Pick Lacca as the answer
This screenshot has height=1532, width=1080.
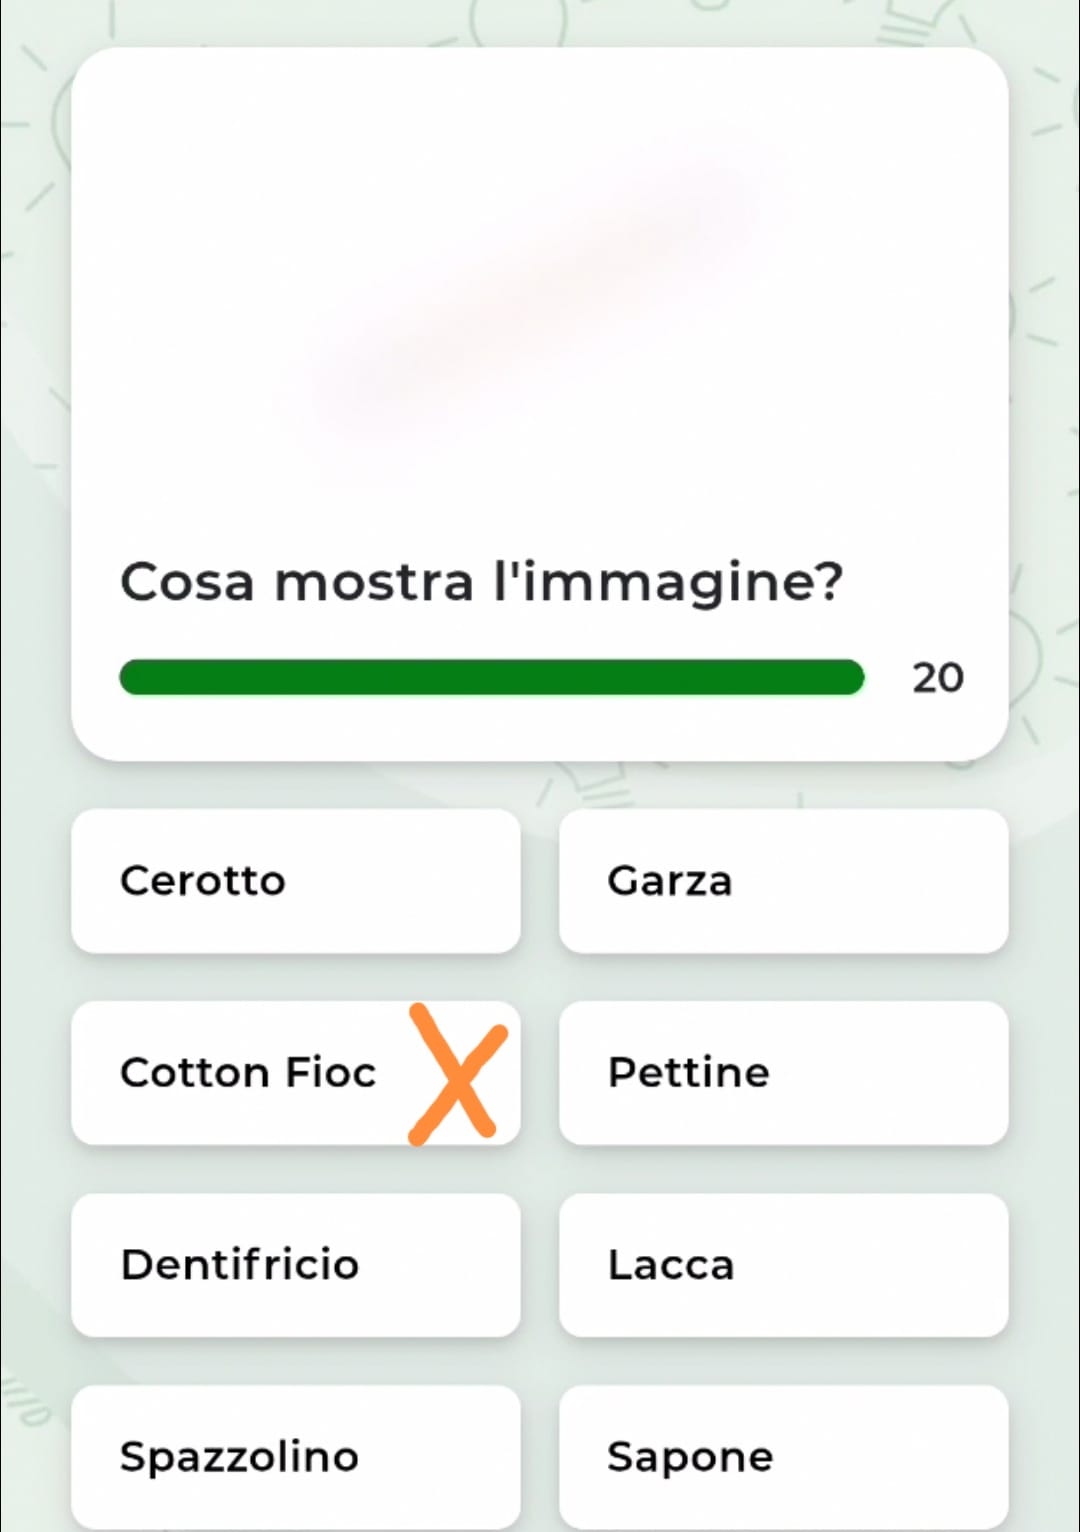pos(783,1265)
